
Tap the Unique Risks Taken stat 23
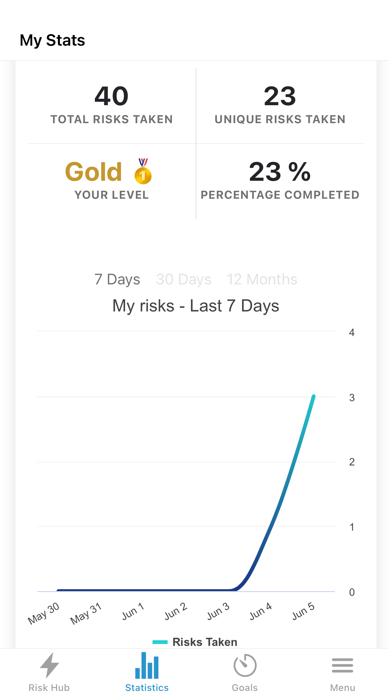(280, 96)
